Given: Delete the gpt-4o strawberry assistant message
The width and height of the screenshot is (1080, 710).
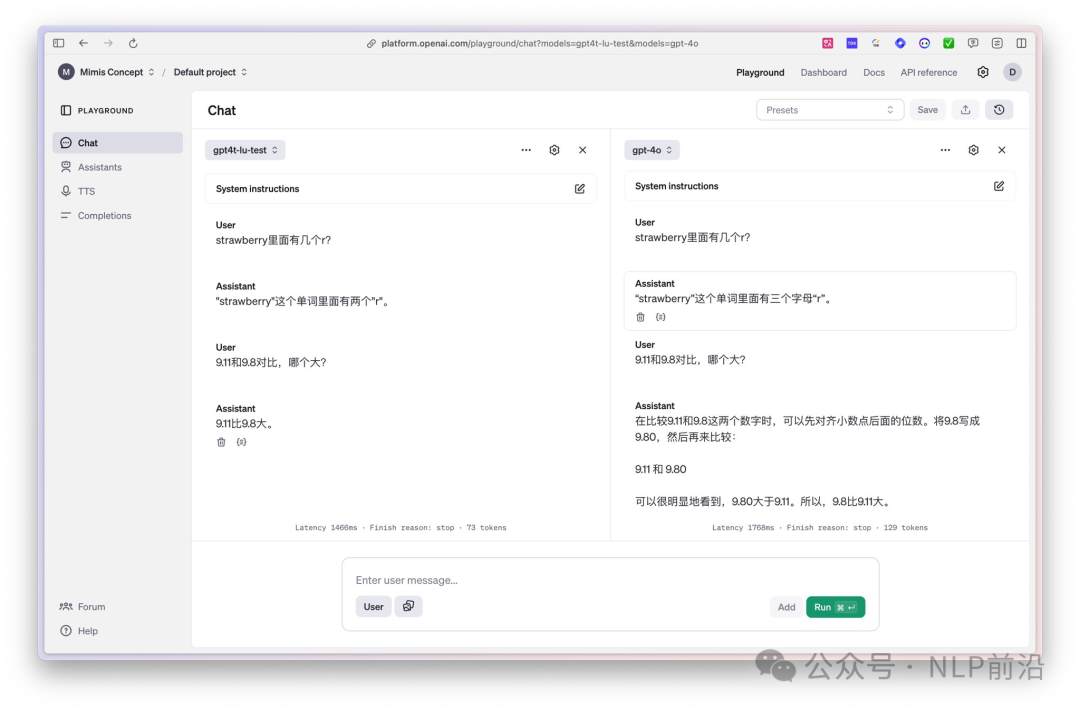Looking at the screenshot, I should (641, 317).
